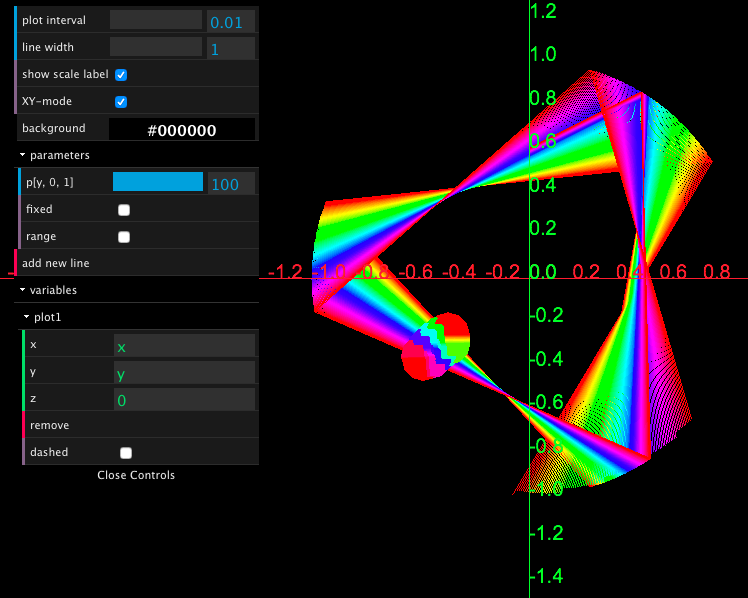Click the small multicolored circle in the plot

[x=436, y=346]
